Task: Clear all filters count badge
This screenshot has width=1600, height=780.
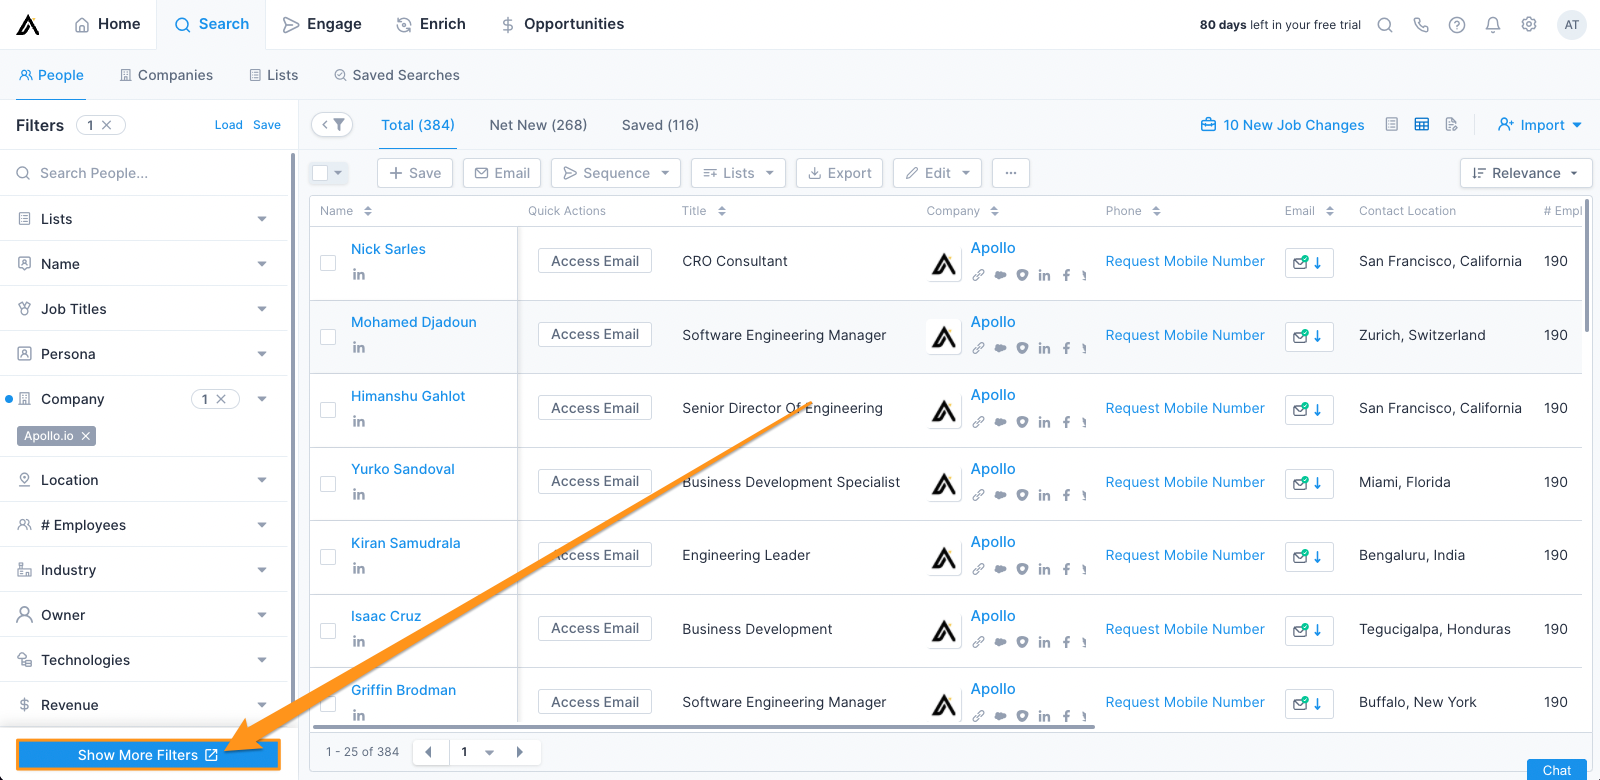Action: click(x=101, y=125)
